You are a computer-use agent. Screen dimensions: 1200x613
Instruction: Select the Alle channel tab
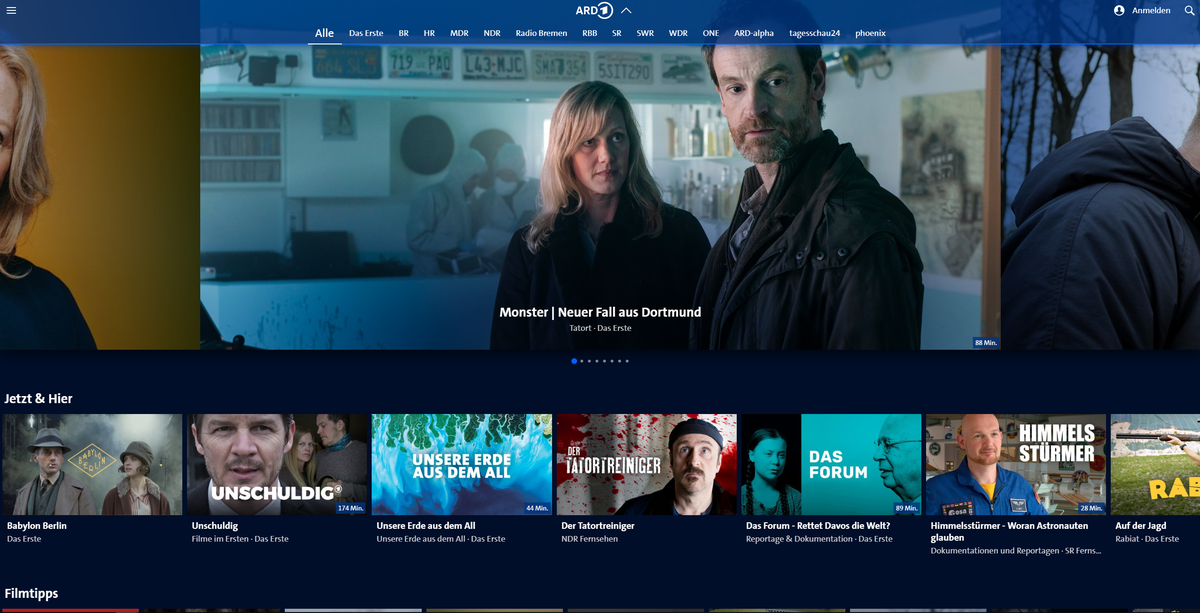click(324, 33)
